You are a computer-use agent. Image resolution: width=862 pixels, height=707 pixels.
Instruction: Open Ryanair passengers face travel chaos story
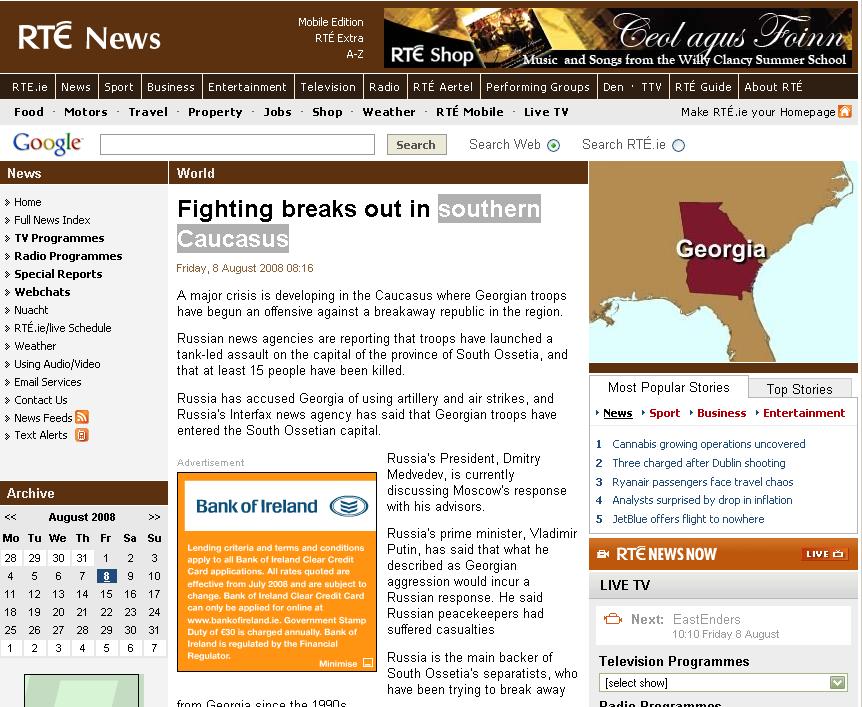tap(703, 482)
